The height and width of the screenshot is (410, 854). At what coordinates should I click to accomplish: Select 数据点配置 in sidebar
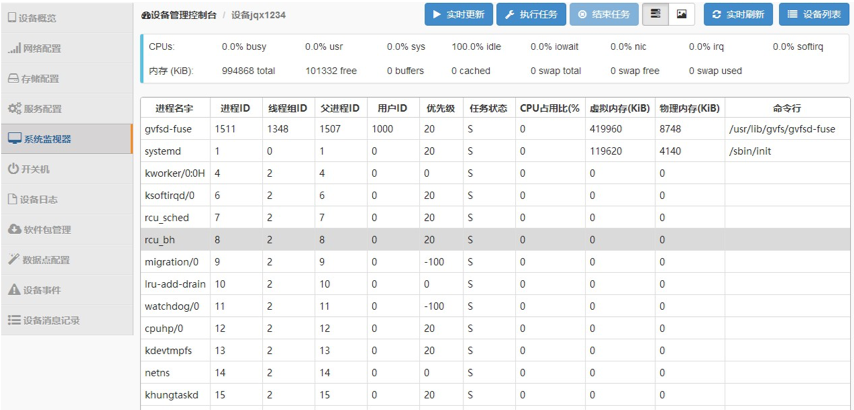point(66,260)
